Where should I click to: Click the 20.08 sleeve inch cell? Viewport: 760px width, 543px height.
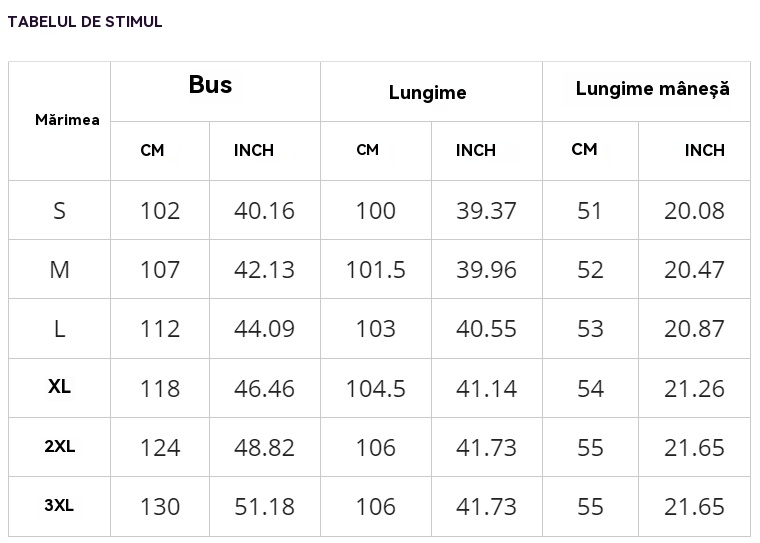694,211
